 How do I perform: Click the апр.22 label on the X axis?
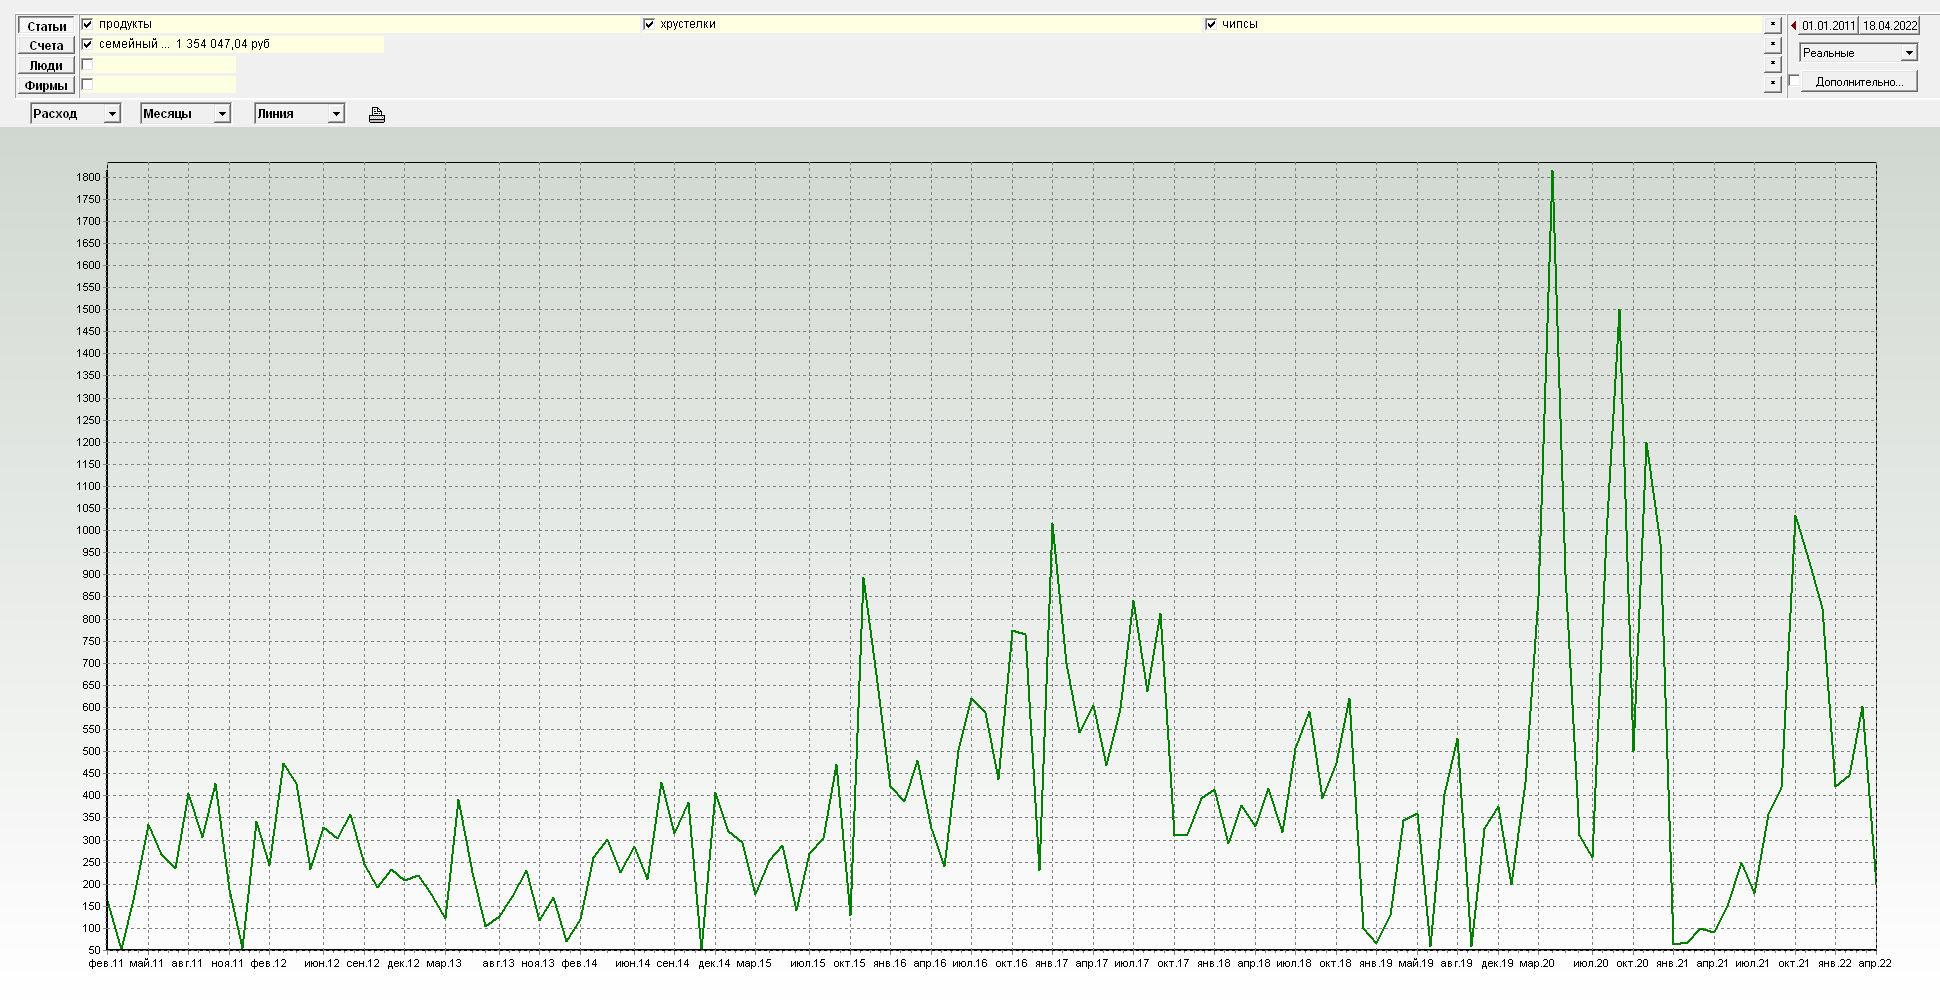click(1875, 964)
